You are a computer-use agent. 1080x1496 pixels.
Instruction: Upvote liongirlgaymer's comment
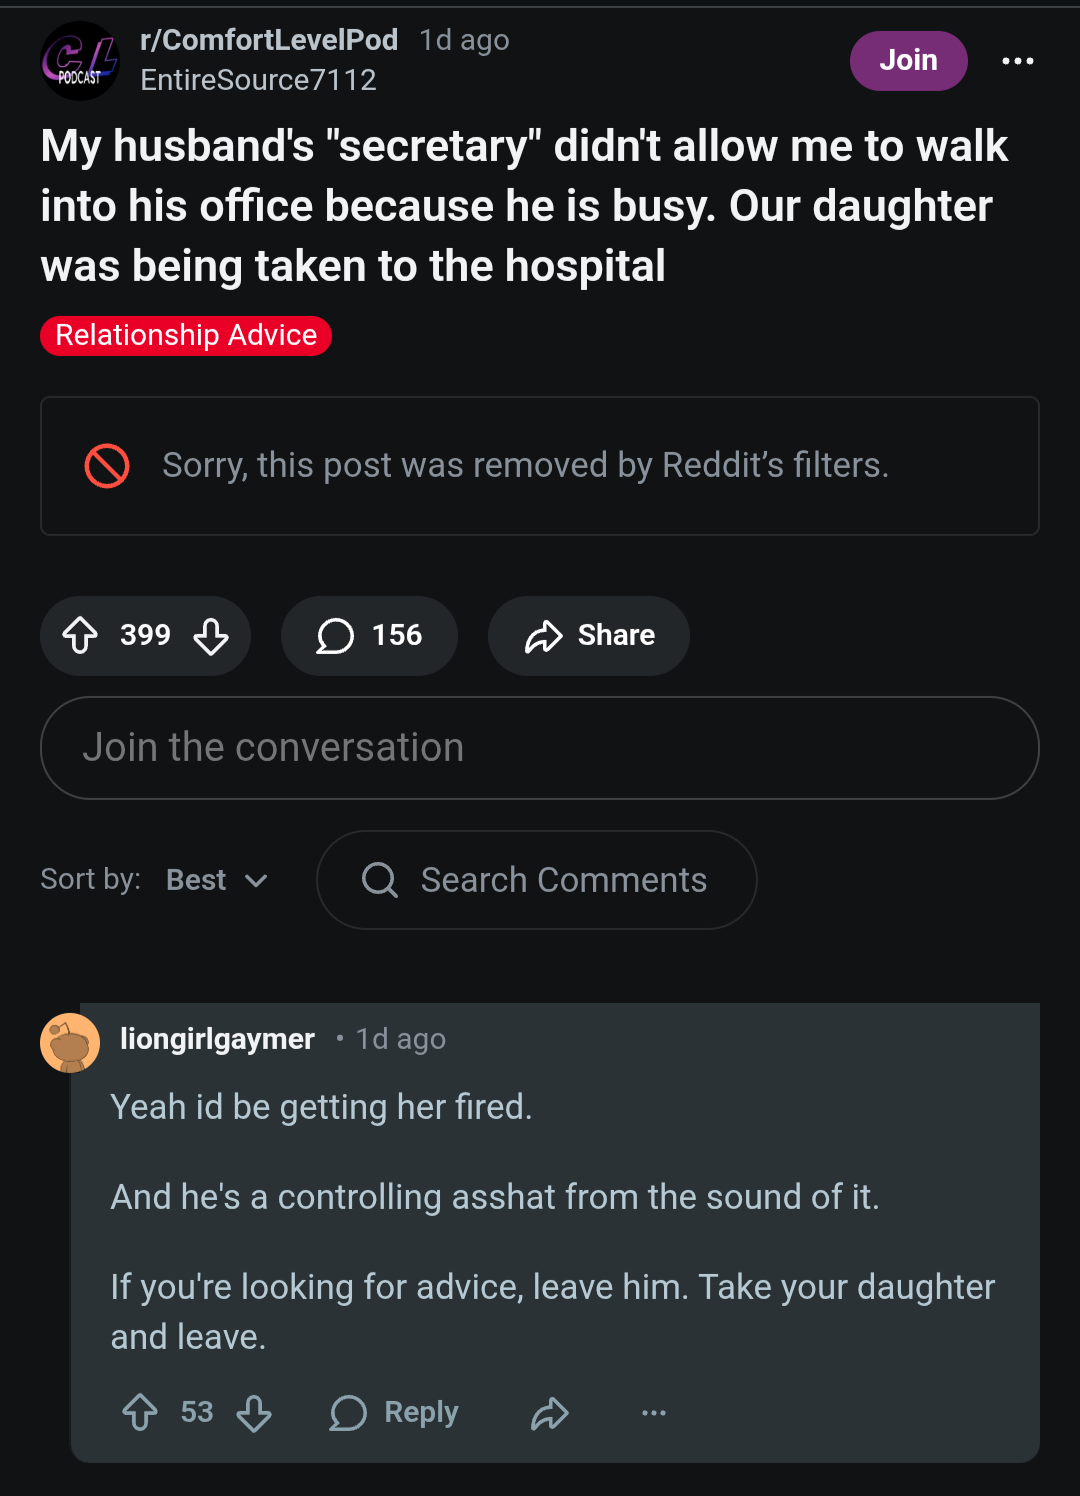(140, 1412)
